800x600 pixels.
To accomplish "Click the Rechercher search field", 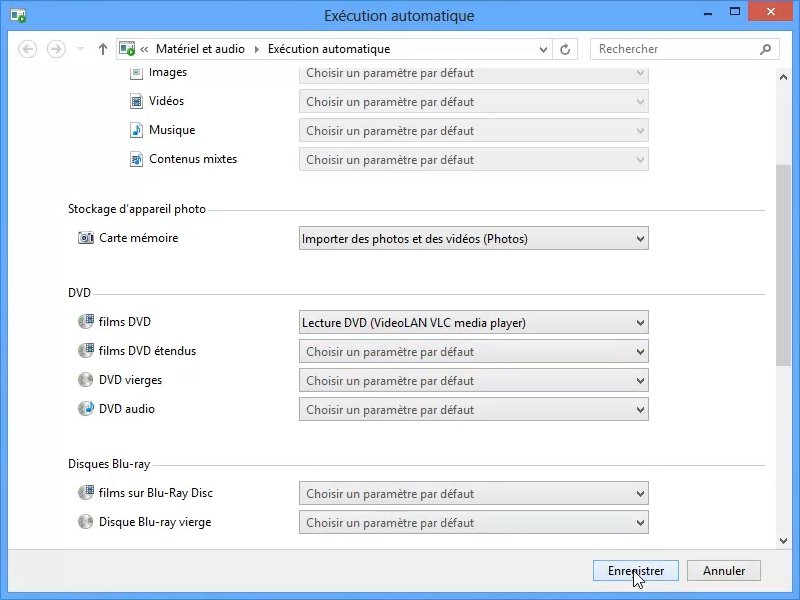I will tap(675, 49).
